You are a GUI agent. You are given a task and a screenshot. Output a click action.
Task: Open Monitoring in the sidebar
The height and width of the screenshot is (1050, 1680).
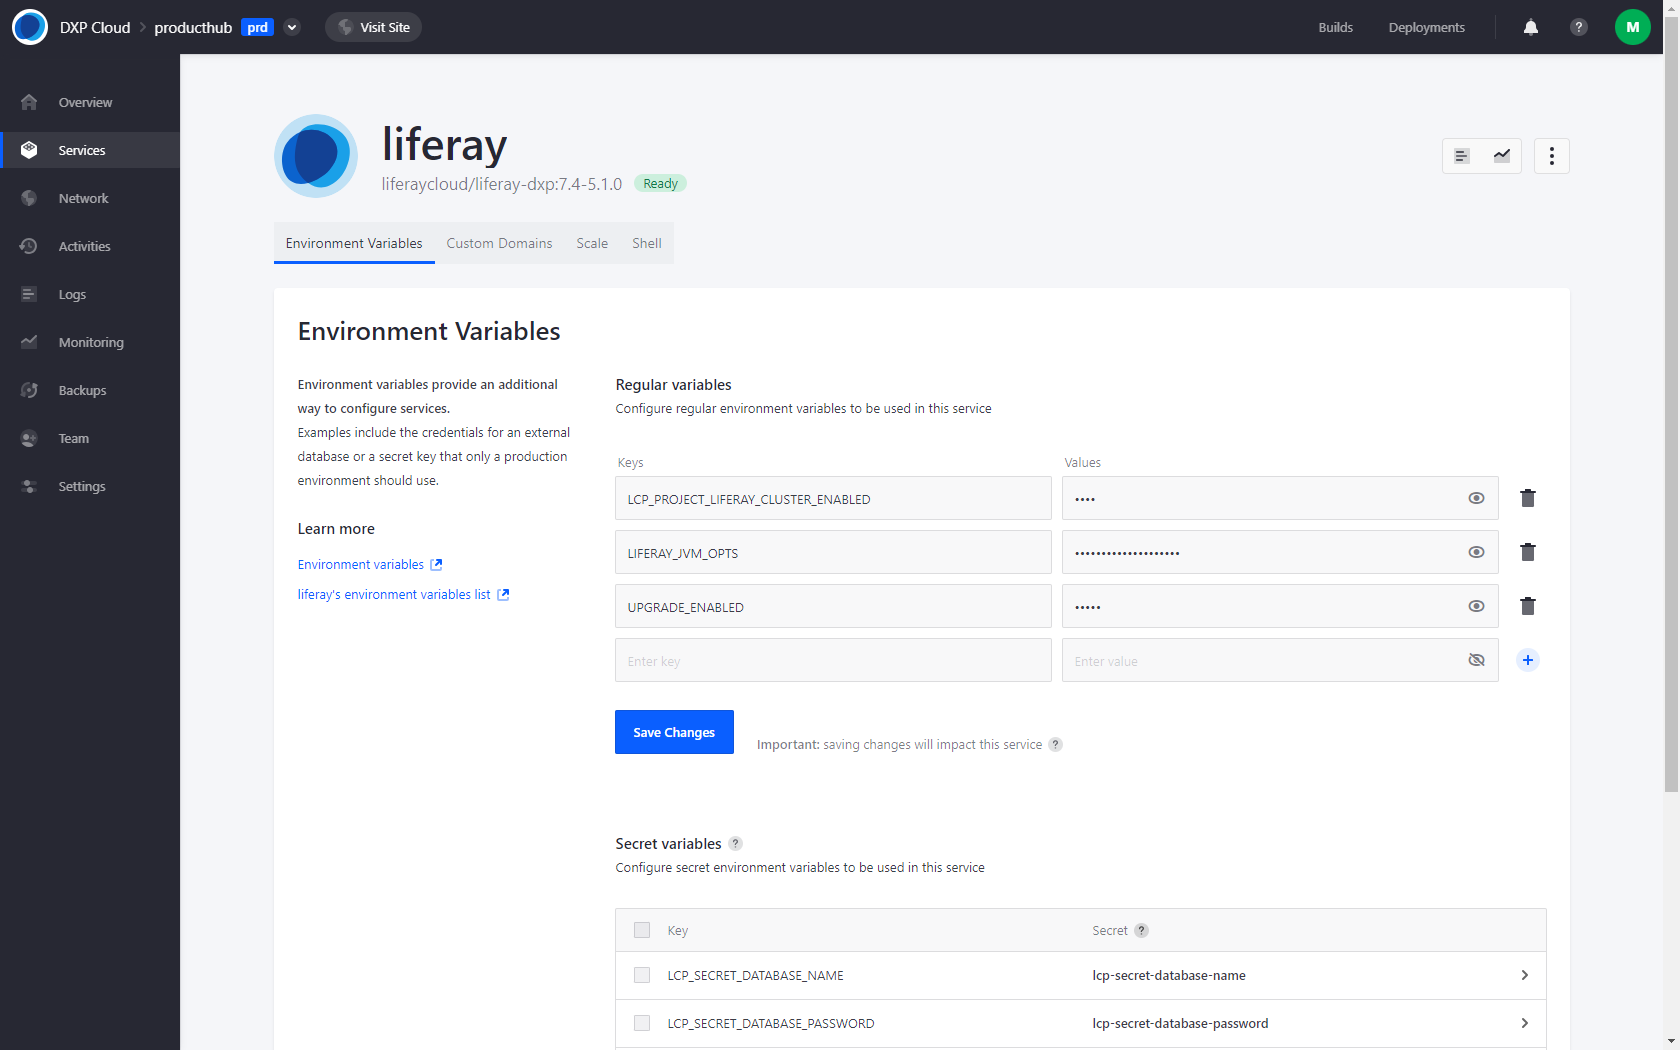pos(90,342)
